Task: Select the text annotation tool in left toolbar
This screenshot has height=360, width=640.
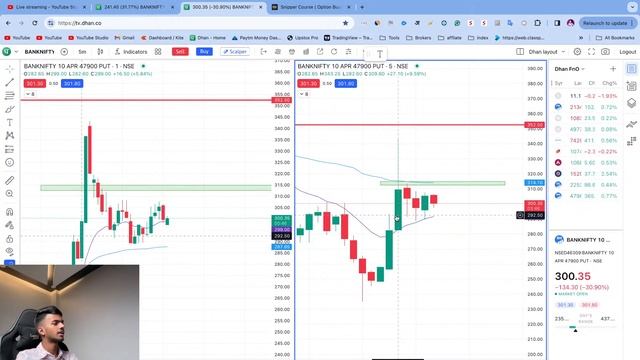Action: [x=9, y=122]
